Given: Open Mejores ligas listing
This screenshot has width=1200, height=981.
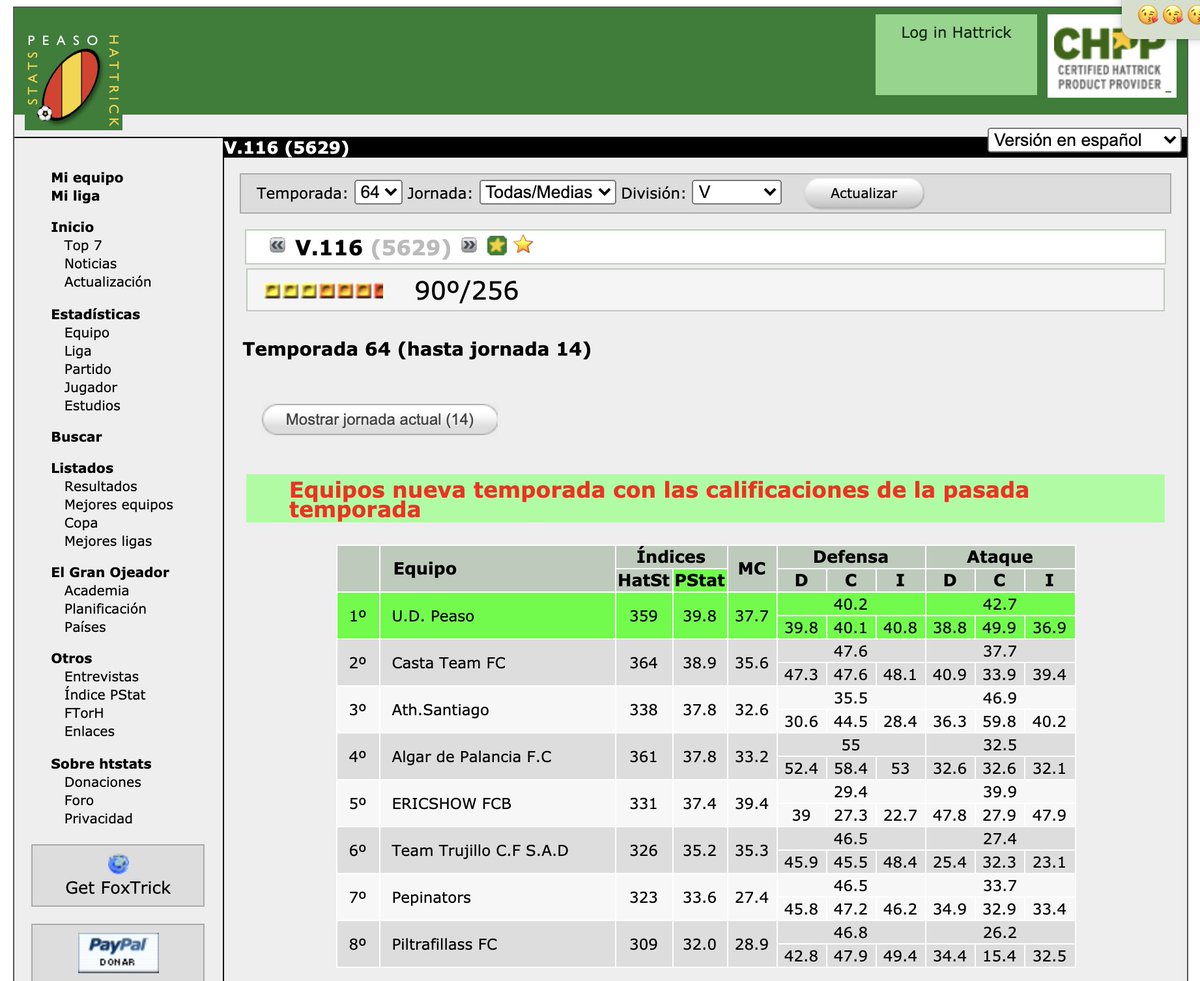Looking at the screenshot, I should point(108,541).
